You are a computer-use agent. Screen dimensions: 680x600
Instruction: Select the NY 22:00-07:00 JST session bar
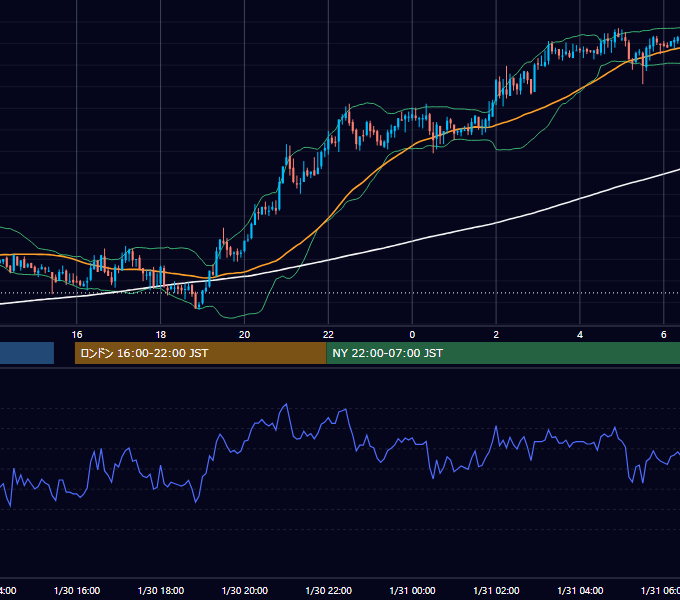tap(503, 353)
